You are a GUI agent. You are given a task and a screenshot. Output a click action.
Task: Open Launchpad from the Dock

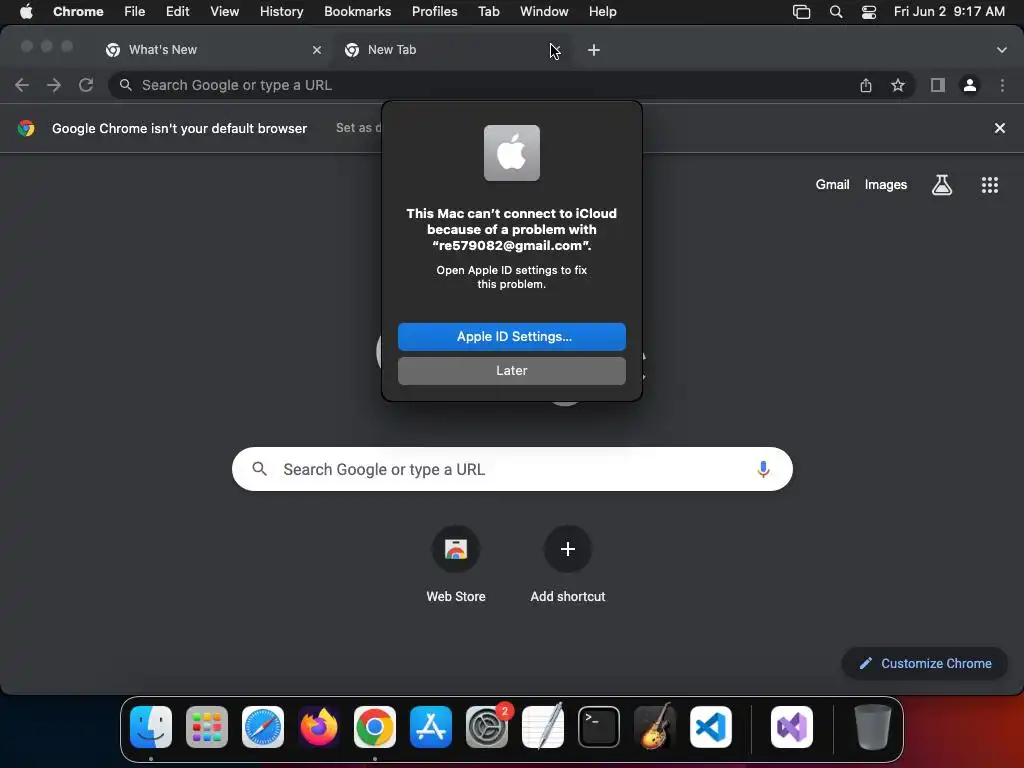207,727
